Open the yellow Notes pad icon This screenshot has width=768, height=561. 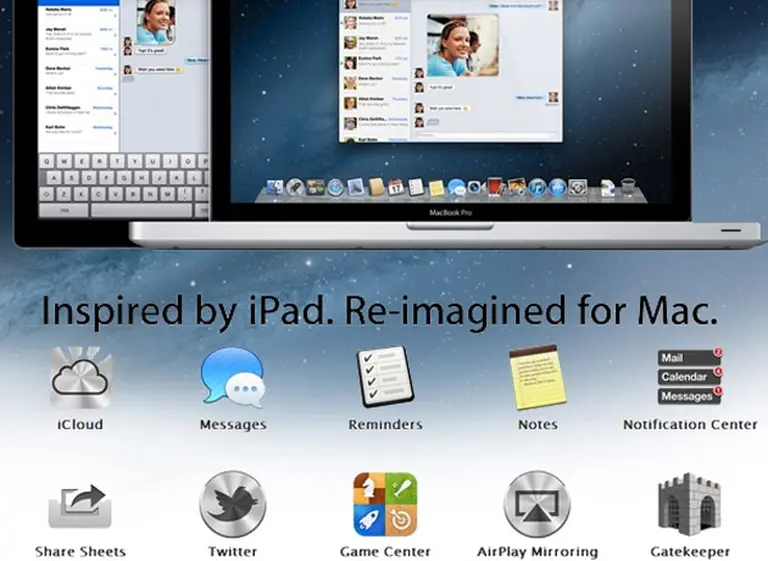tap(537, 377)
